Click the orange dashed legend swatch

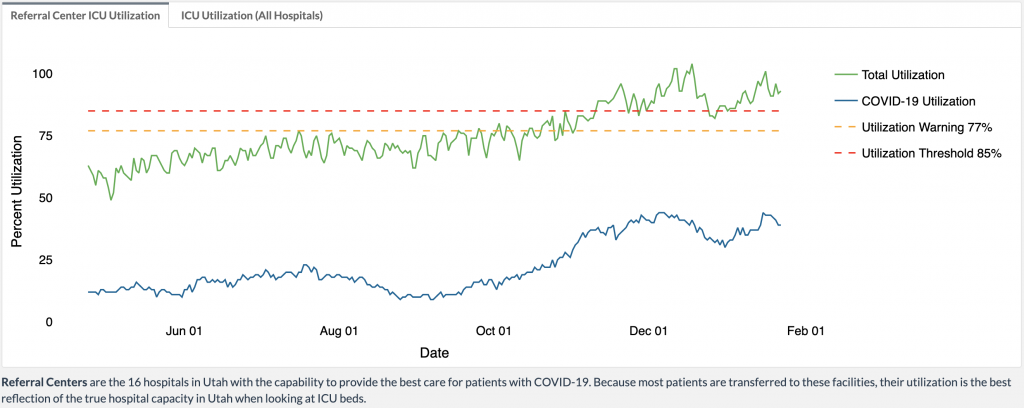click(x=844, y=127)
